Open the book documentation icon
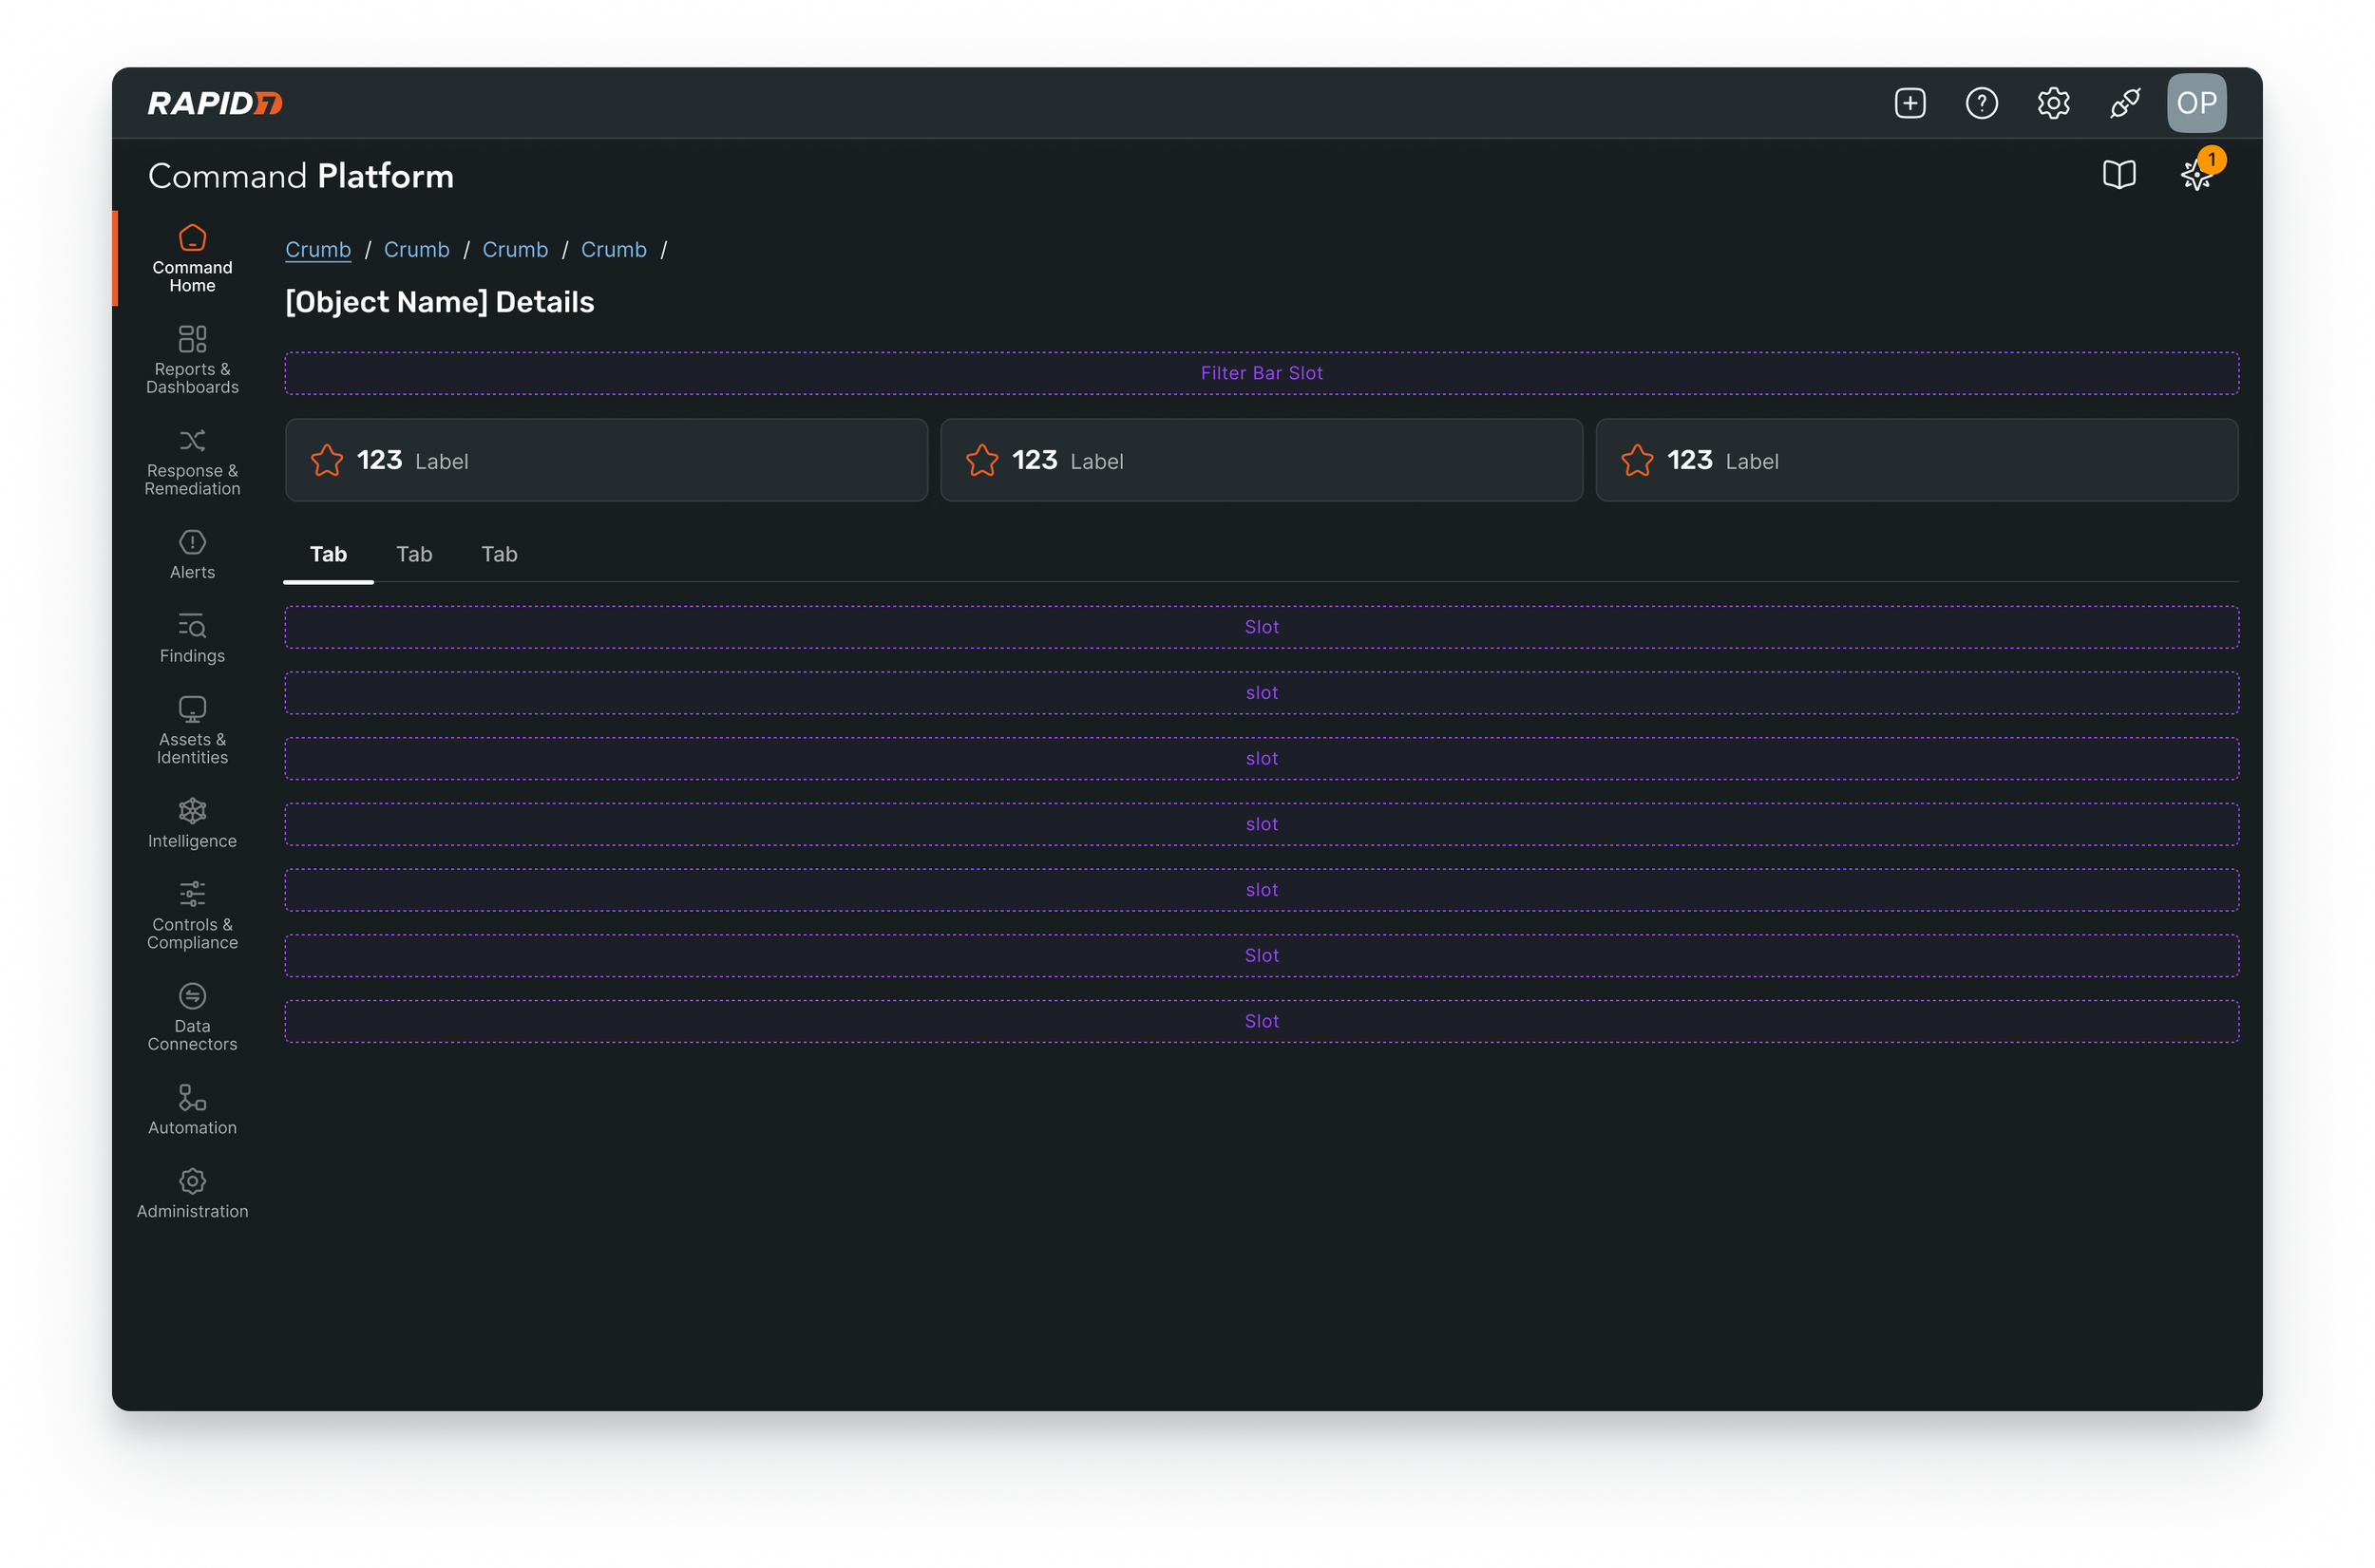Viewport: 2375px width, 1568px height. [2118, 175]
